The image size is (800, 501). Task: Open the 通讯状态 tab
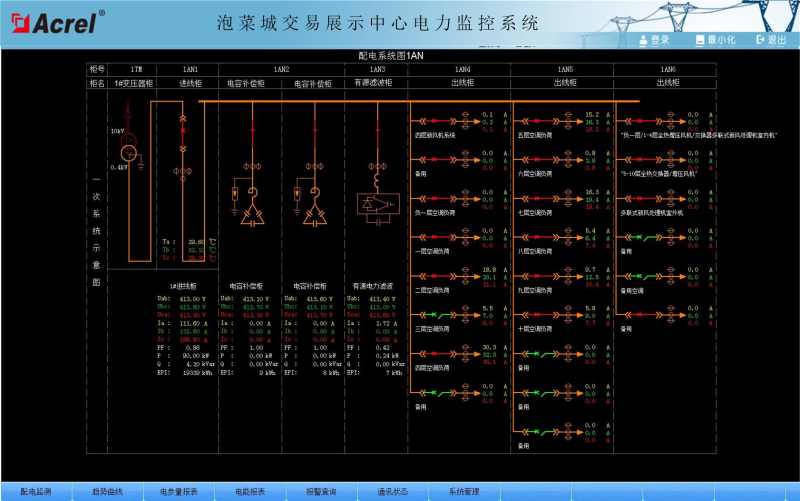[x=393, y=492]
